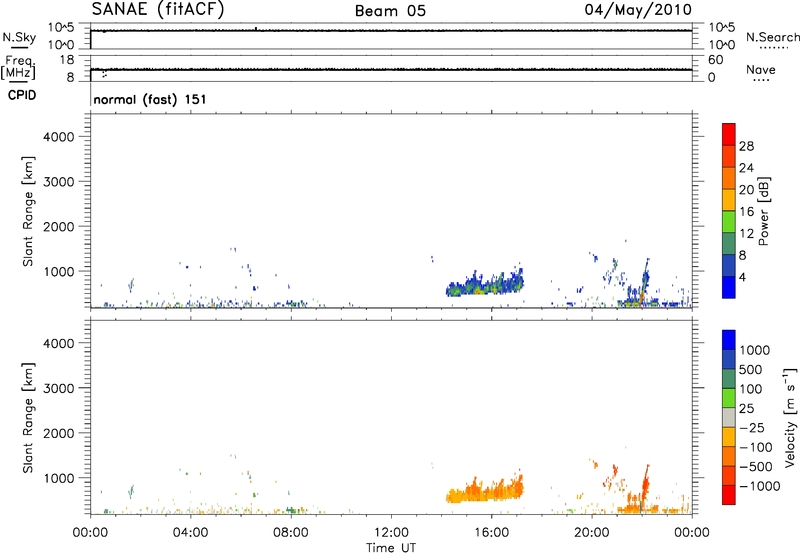Pick the red top segment of Power colorbar
This screenshot has width=800, height=554.
point(729,135)
